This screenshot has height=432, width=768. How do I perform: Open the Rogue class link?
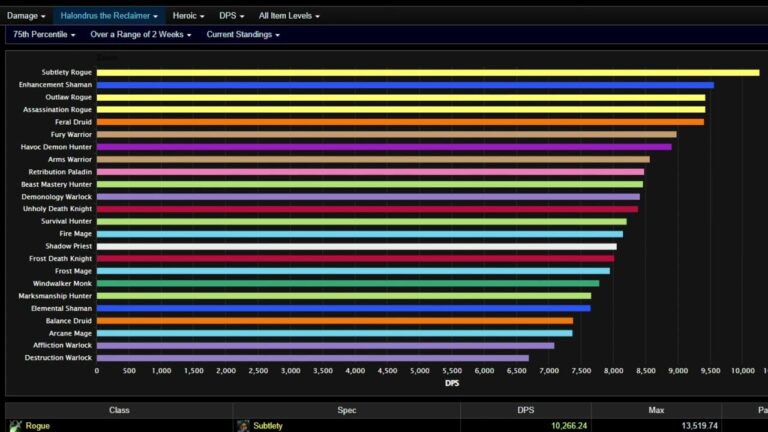pos(38,426)
